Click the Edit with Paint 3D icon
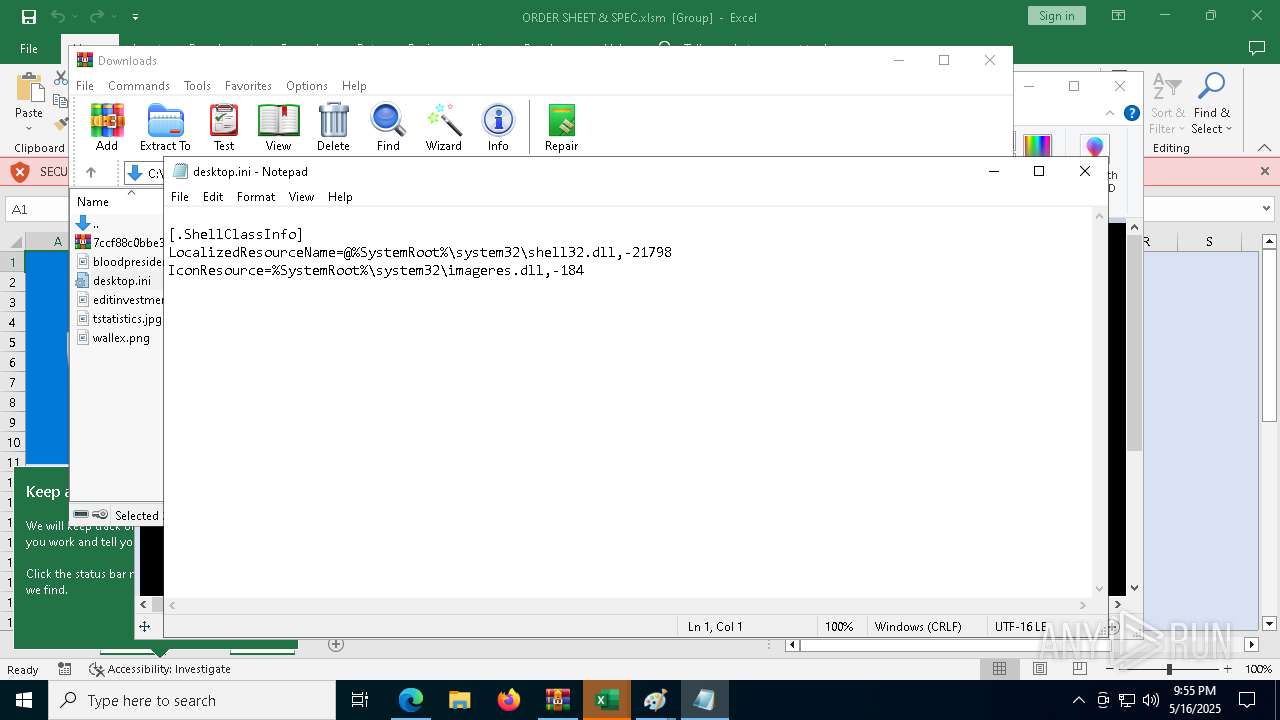This screenshot has width=1280, height=720. pos(1095,147)
